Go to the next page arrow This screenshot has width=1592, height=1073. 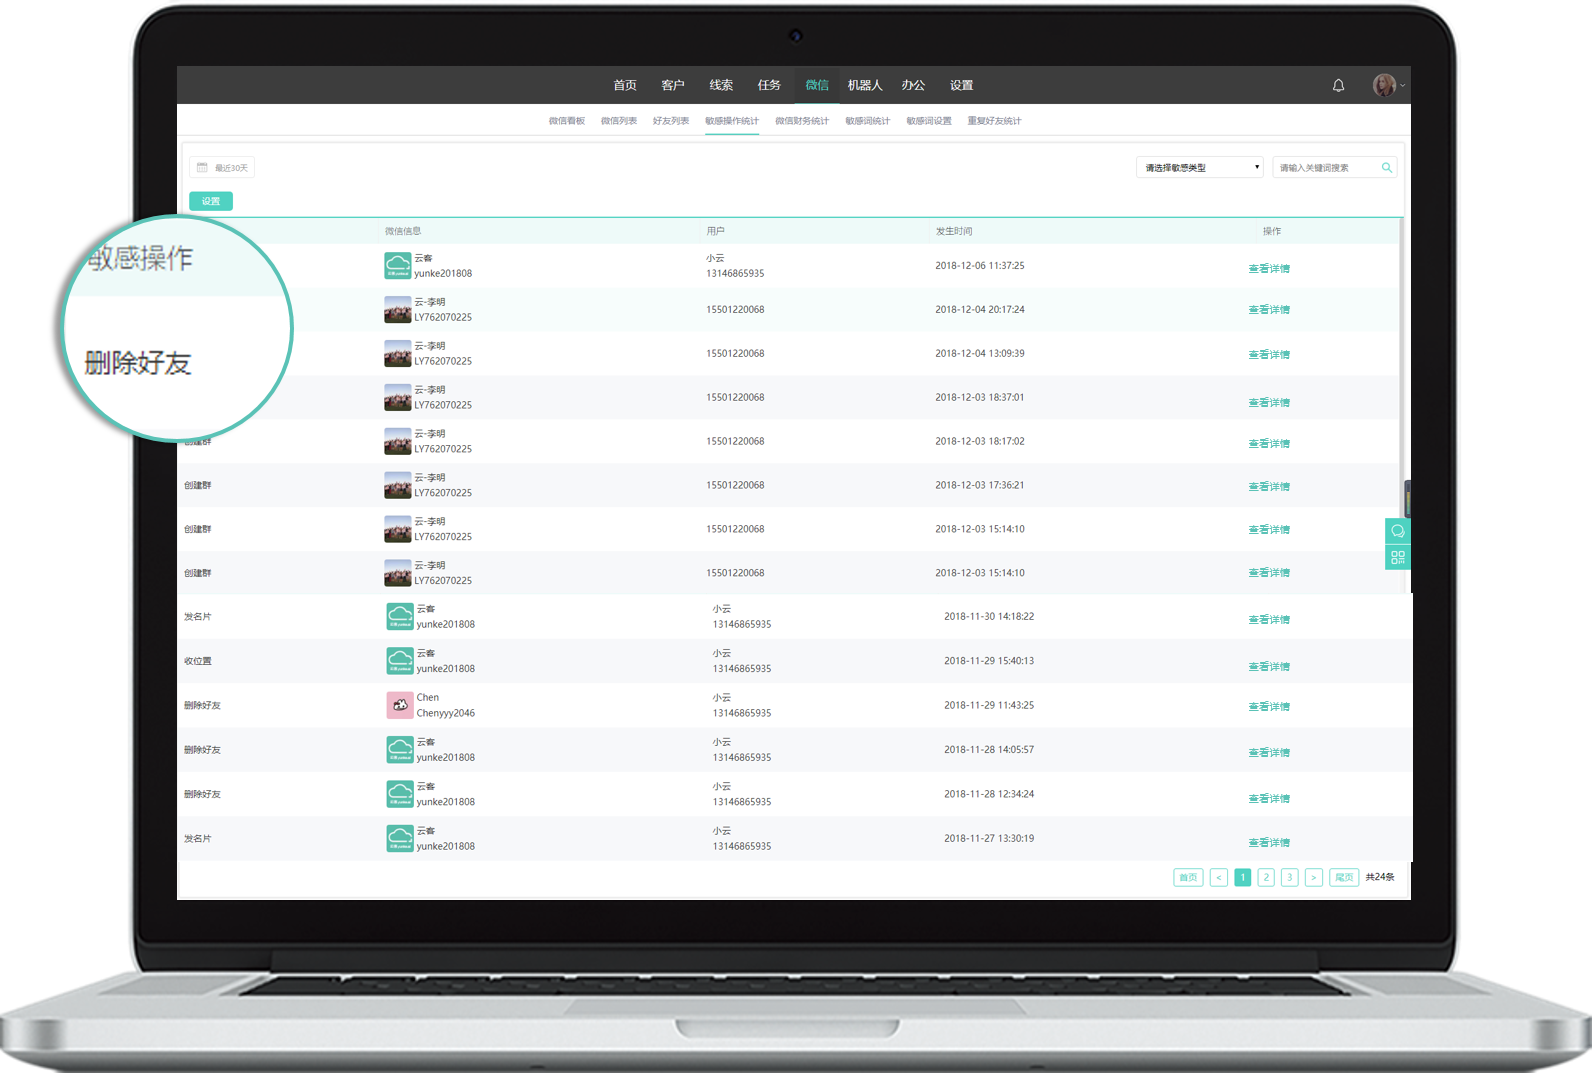tap(1314, 877)
